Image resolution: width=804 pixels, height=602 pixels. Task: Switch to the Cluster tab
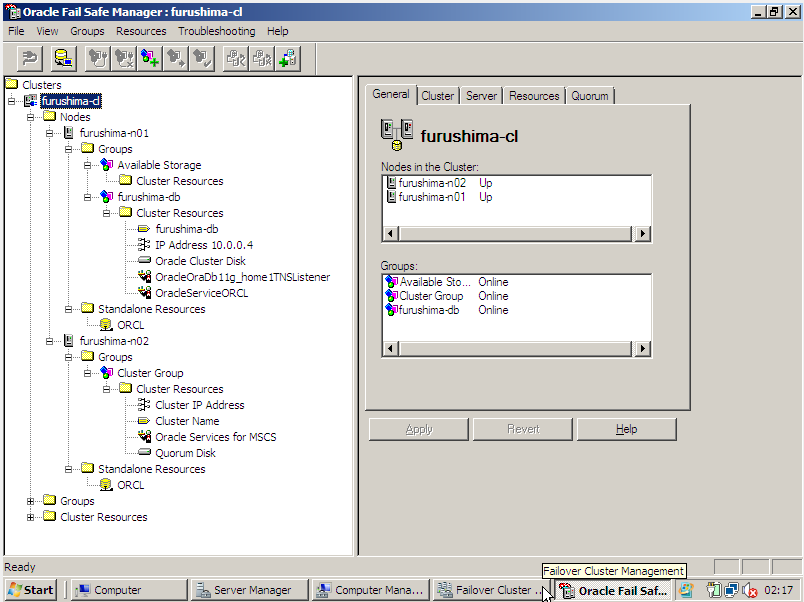click(x=437, y=96)
